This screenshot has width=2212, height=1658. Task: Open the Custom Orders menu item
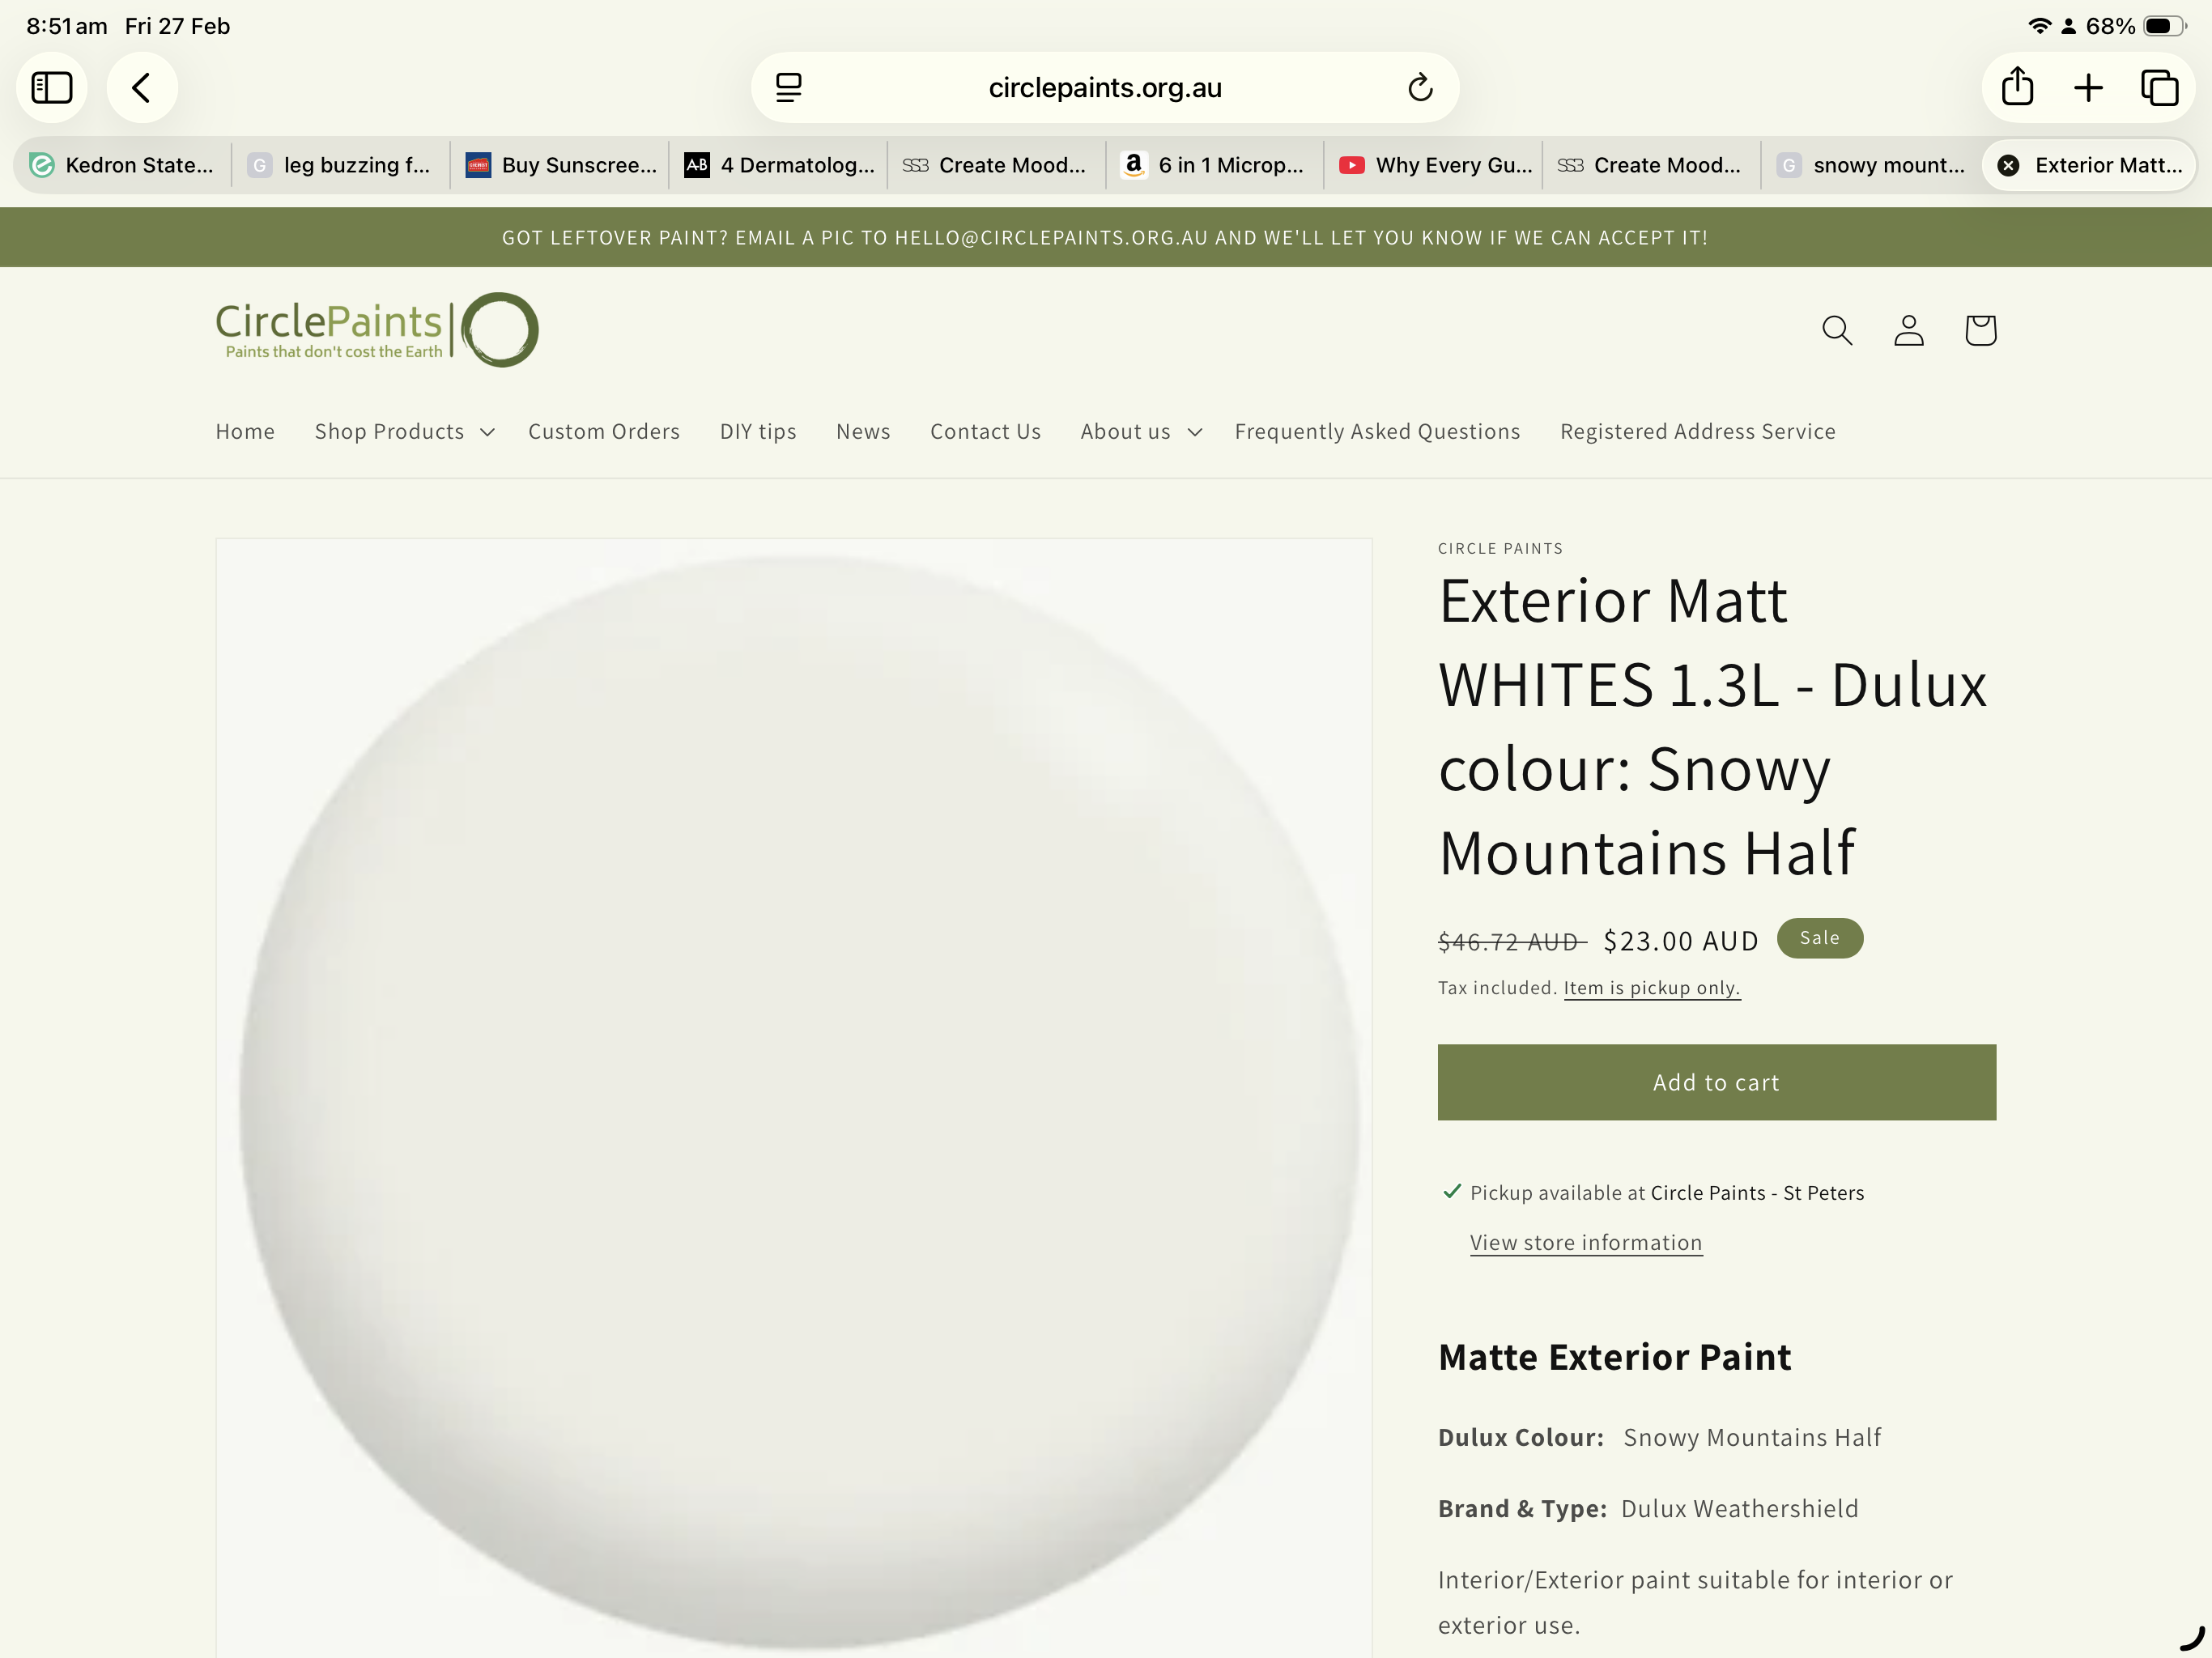[x=604, y=431]
